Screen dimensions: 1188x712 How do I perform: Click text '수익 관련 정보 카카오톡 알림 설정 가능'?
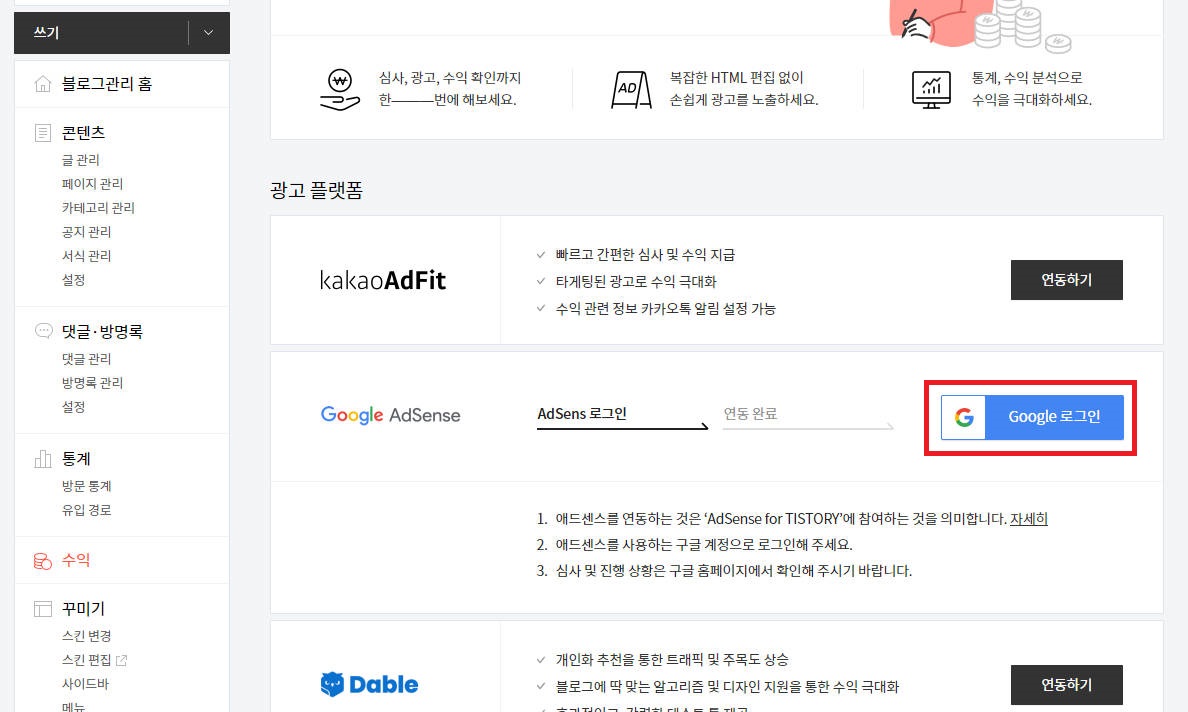click(665, 309)
